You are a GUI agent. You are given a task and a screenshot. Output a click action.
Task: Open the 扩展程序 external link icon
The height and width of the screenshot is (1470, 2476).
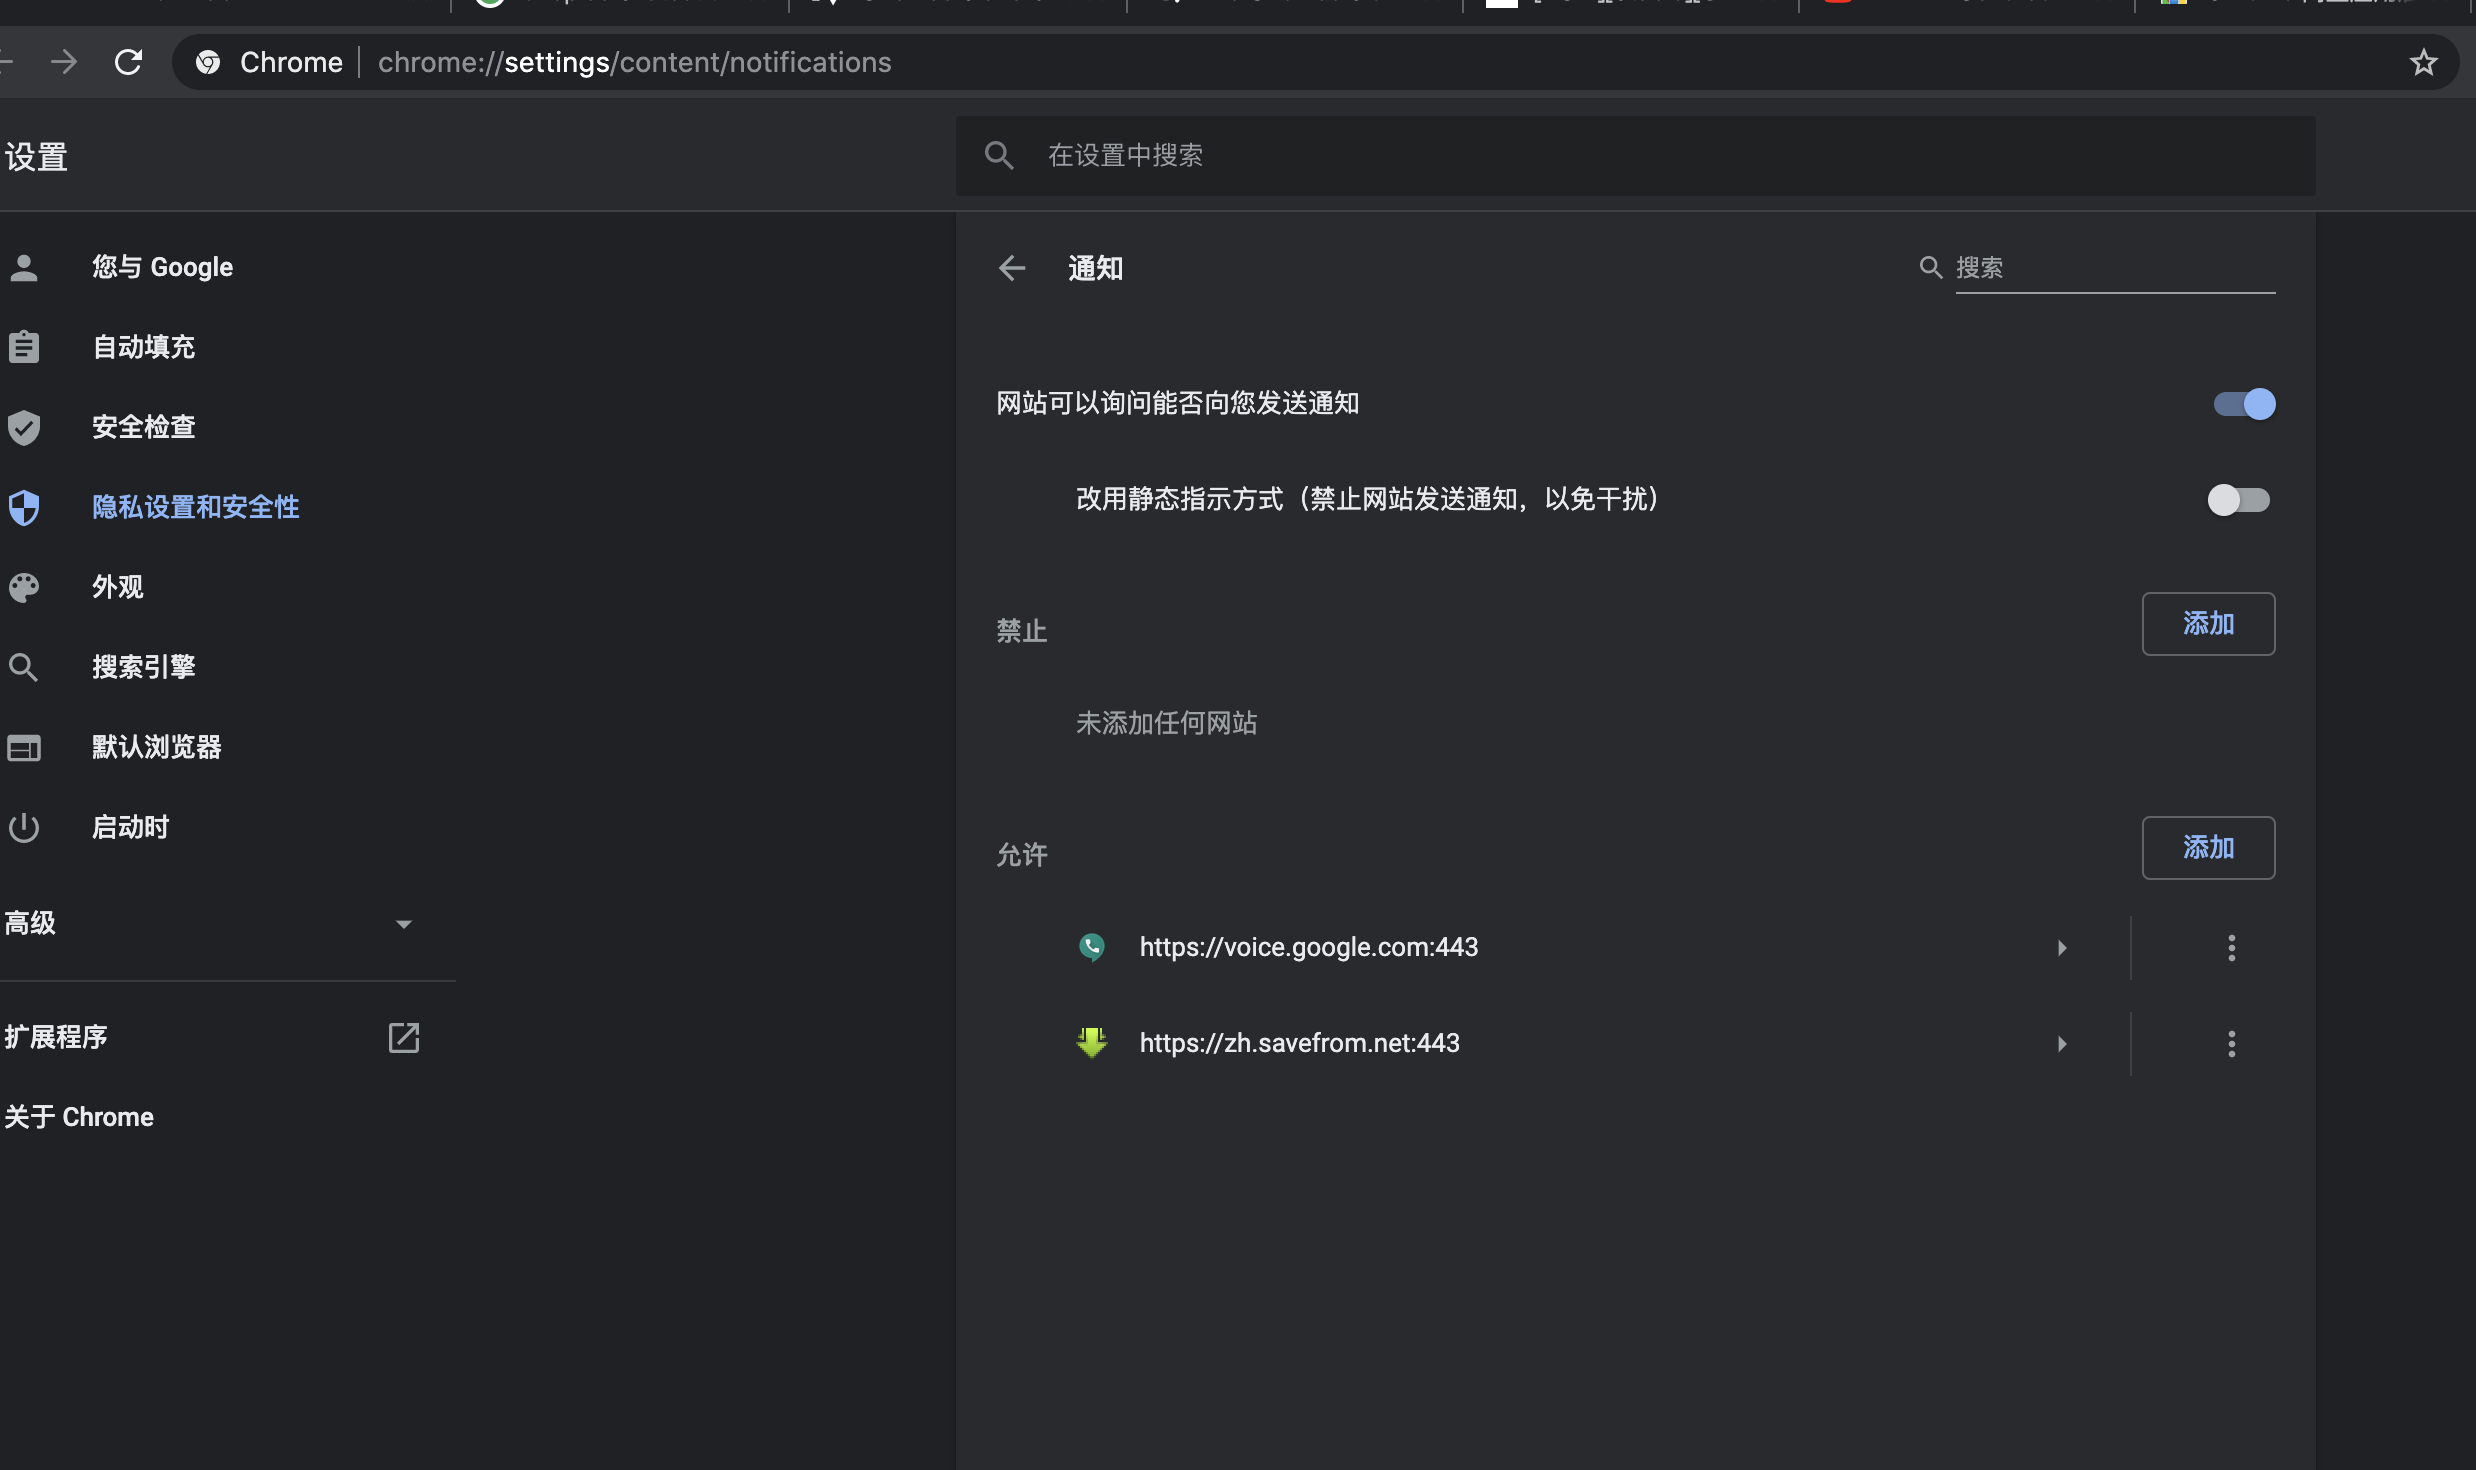pos(403,1038)
